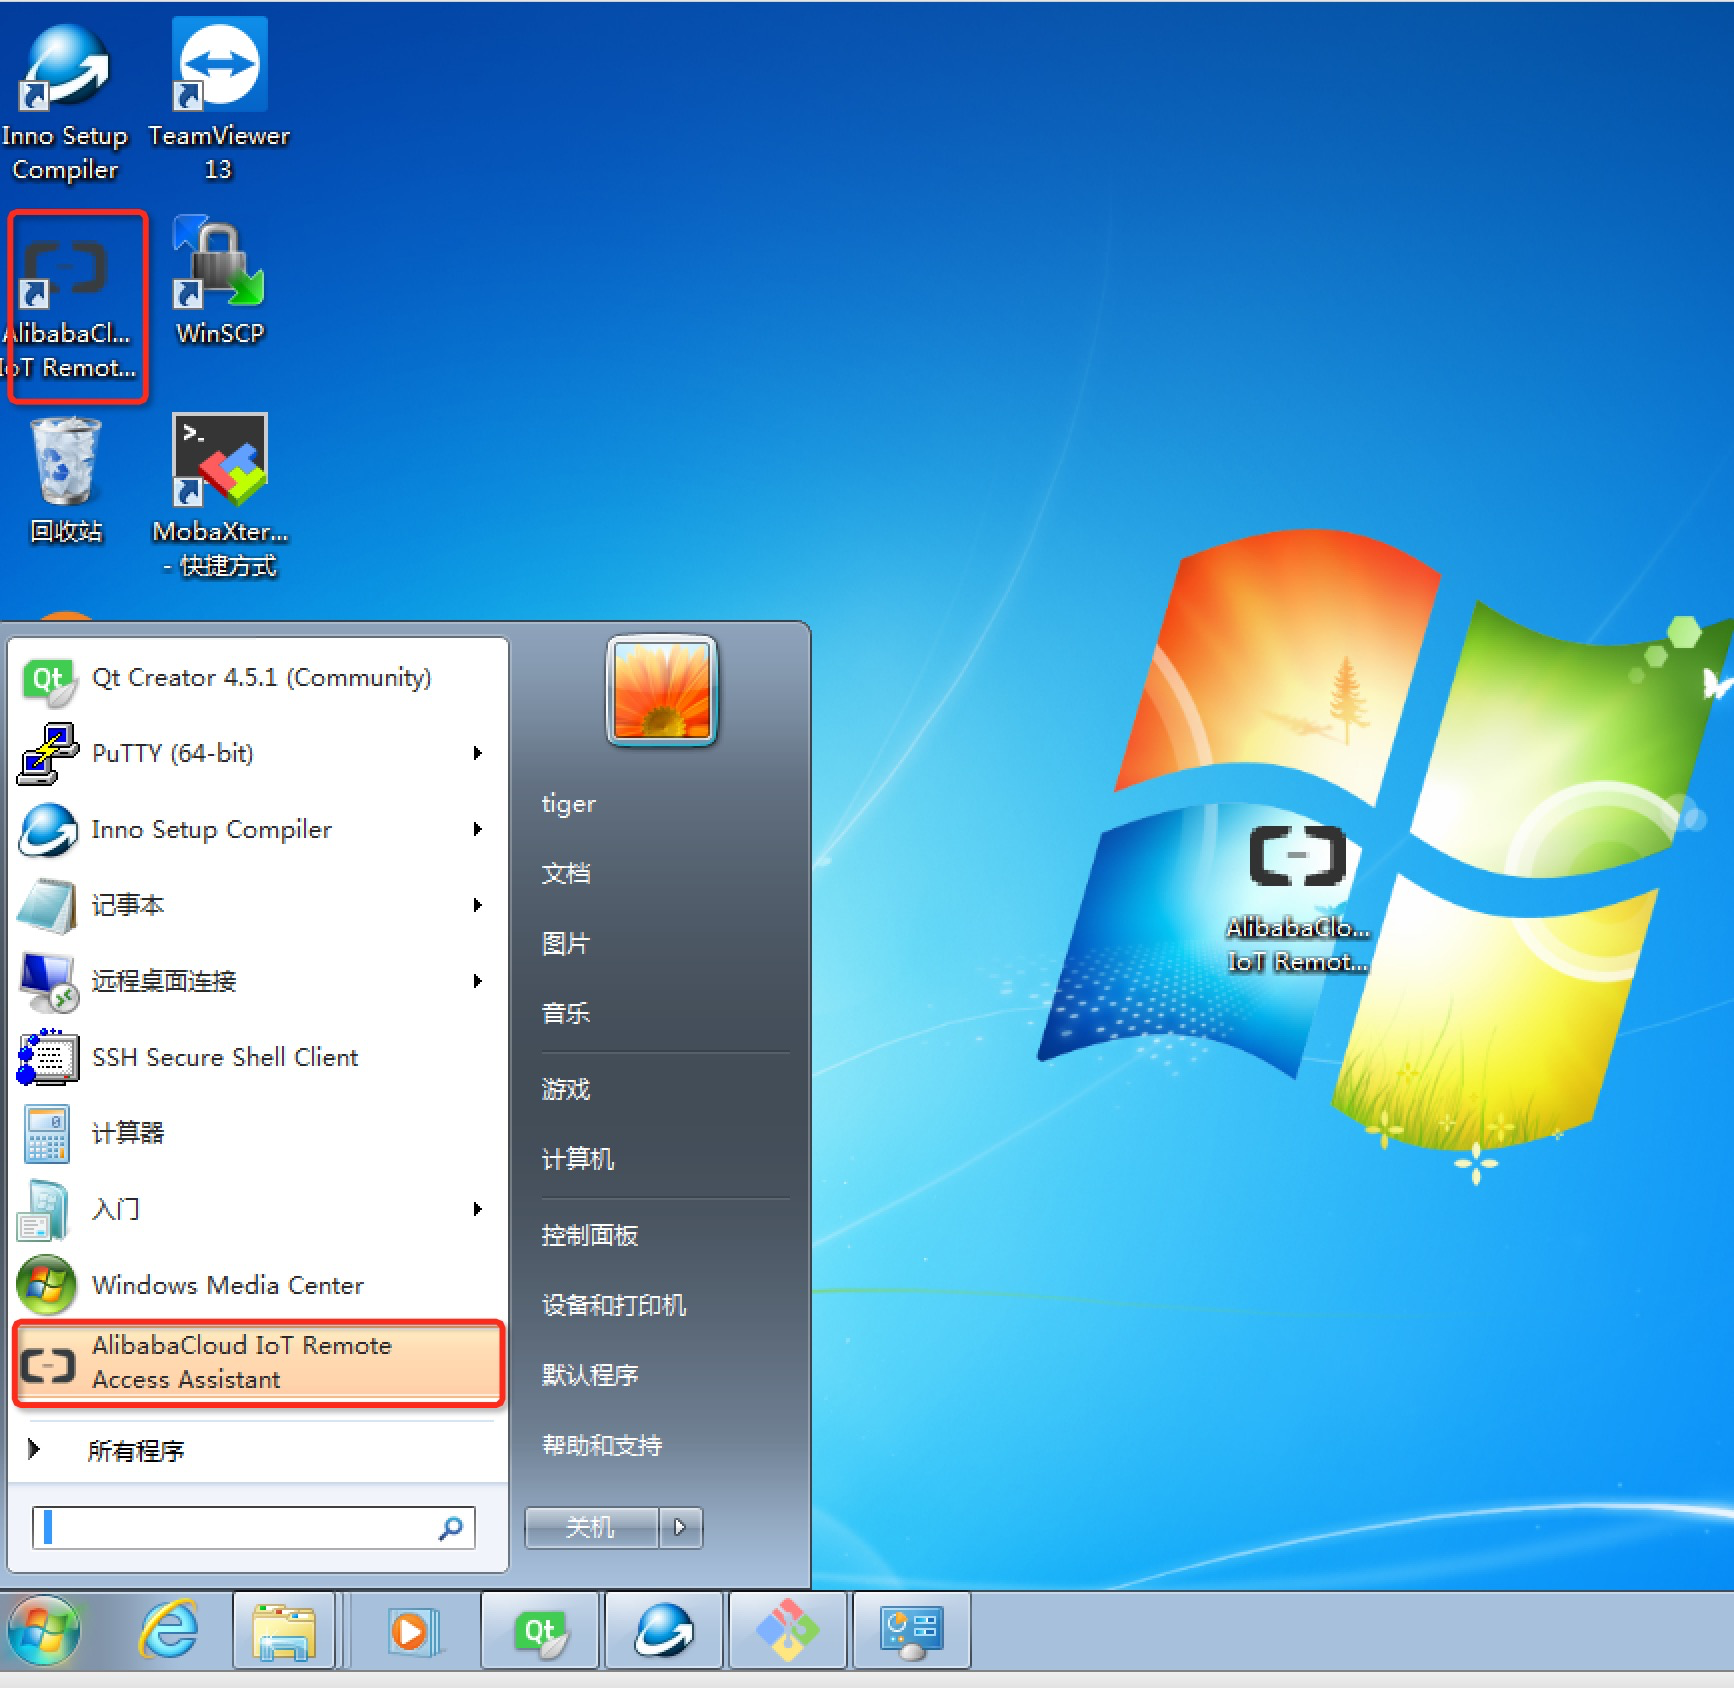This screenshot has width=1734, height=1688.
Task: Open Windows Explorer from taskbar
Action: [x=284, y=1631]
